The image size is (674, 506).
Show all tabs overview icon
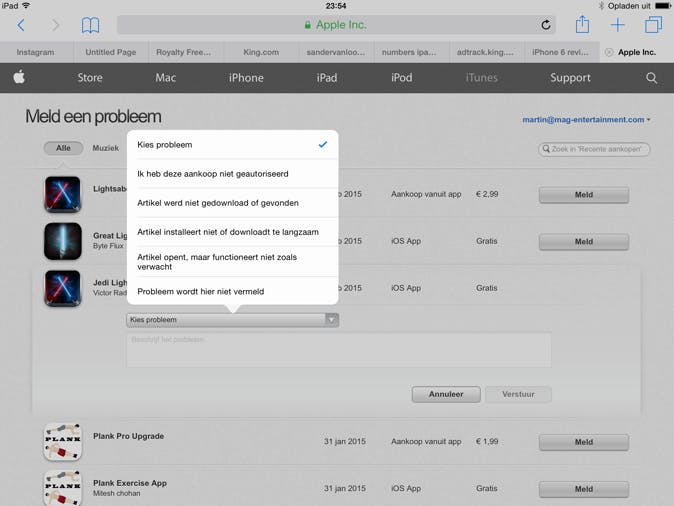(653, 25)
